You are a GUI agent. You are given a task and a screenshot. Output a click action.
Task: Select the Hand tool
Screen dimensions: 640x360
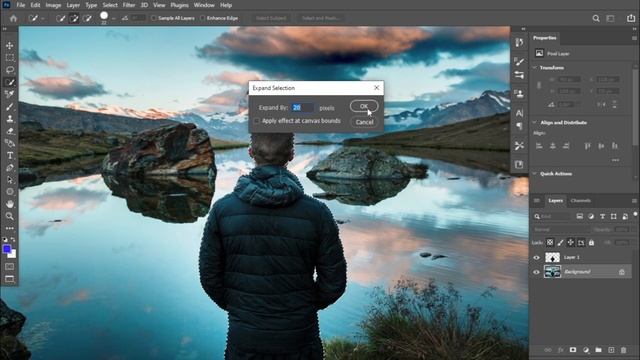click(9, 204)
